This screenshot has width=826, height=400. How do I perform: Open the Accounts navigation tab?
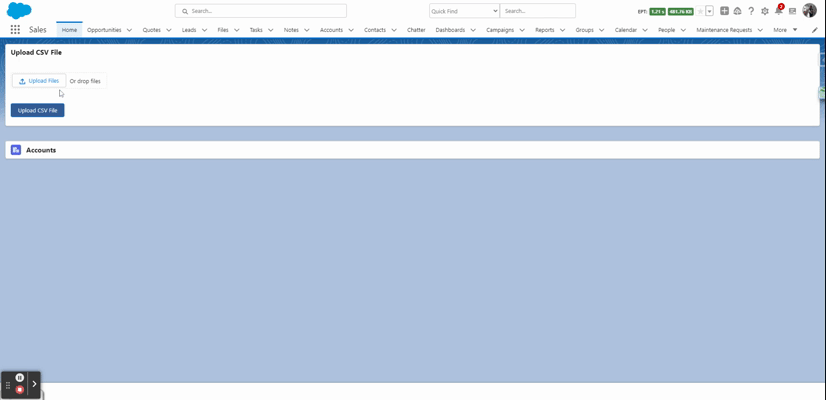coord(331,30)
